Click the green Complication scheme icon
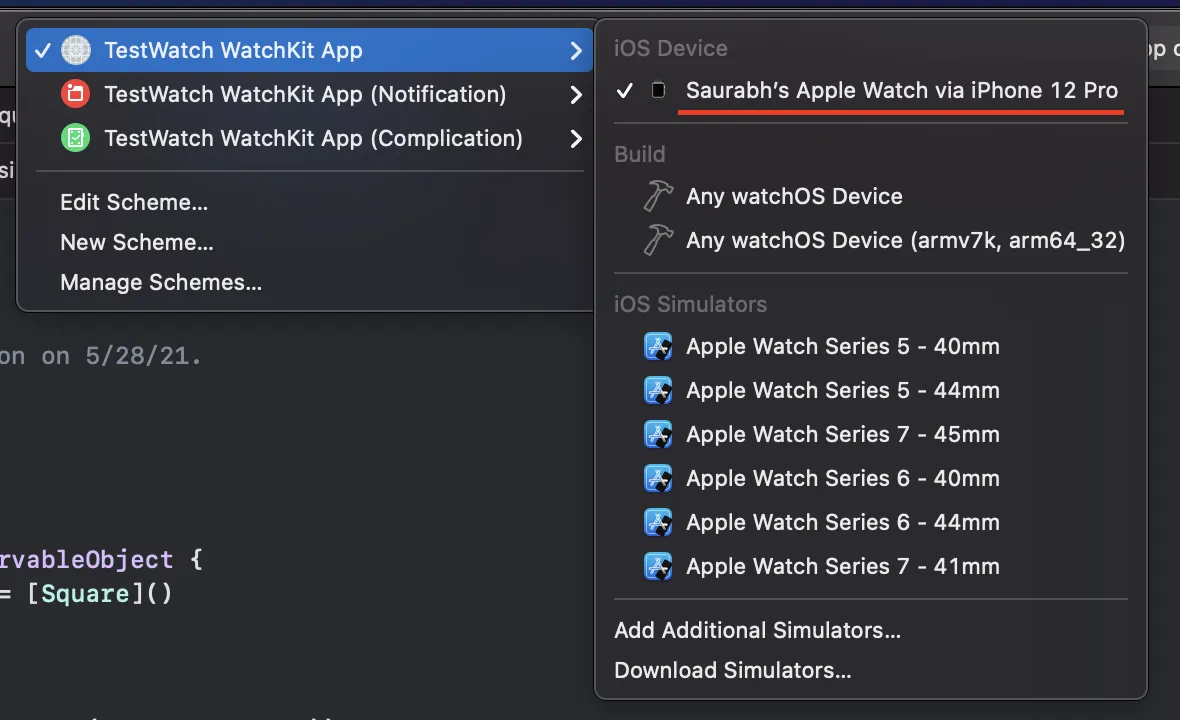Image resolution: width=1180 pixels, height=720 pixels. point(76,138)
